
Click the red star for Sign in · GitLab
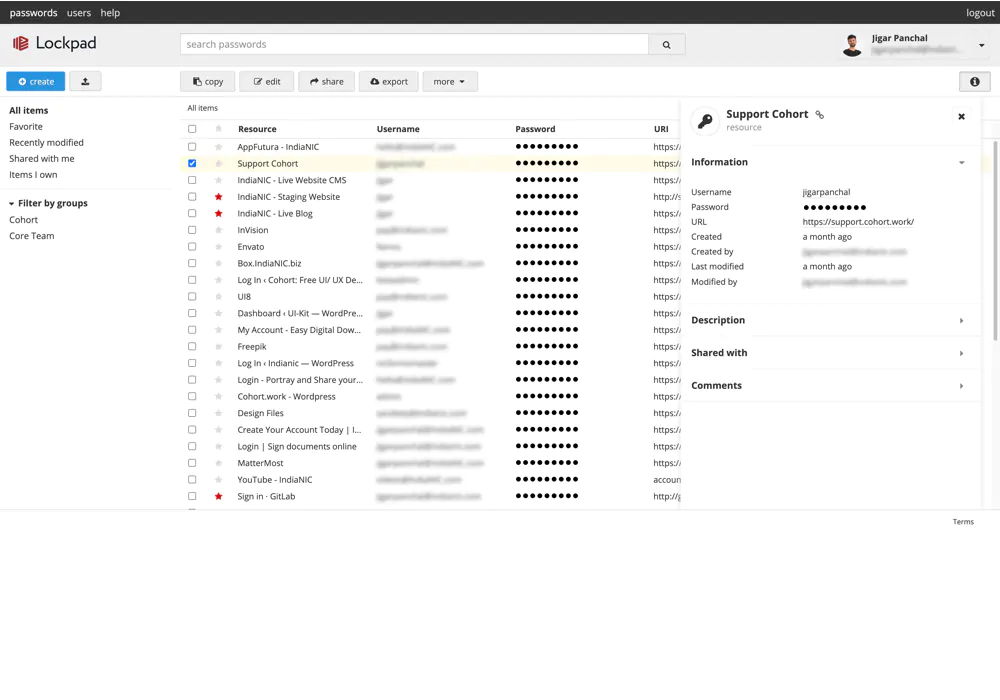tap(219, 497)
